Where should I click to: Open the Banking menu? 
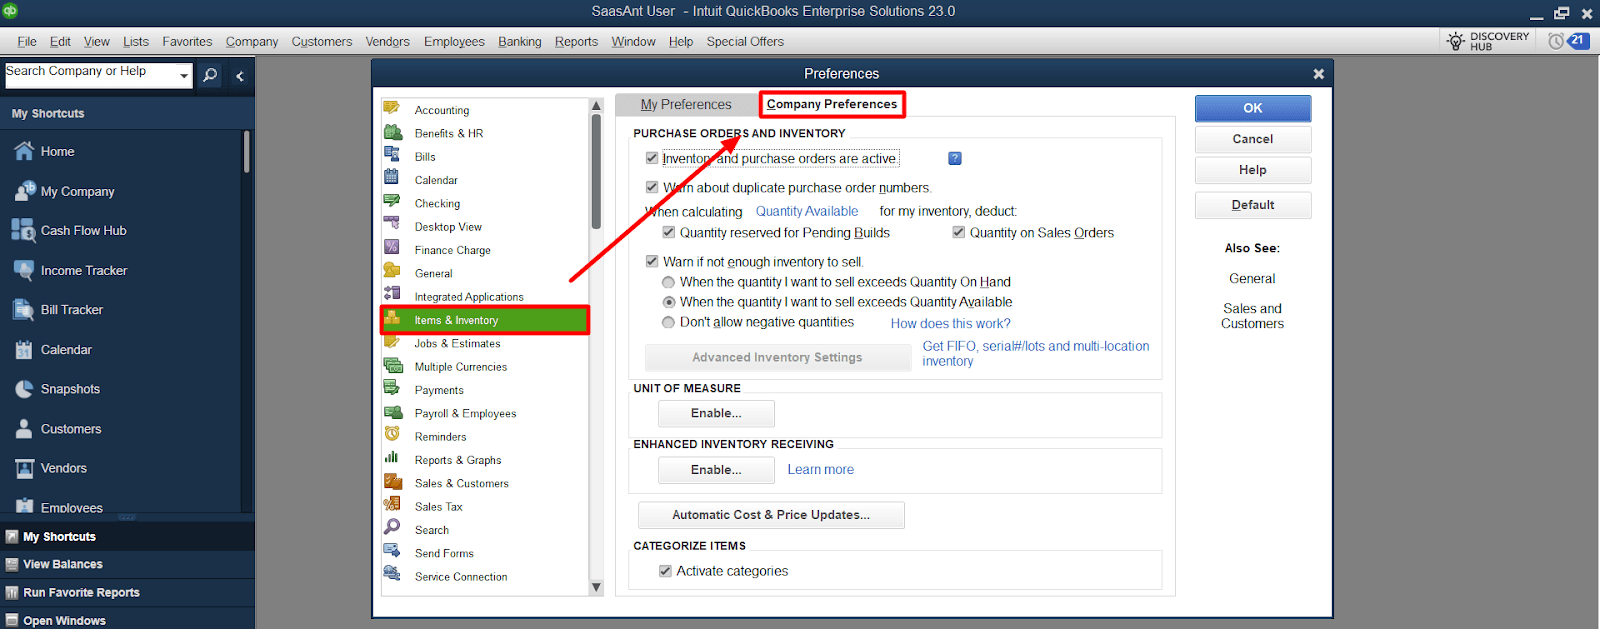(520, 41)
